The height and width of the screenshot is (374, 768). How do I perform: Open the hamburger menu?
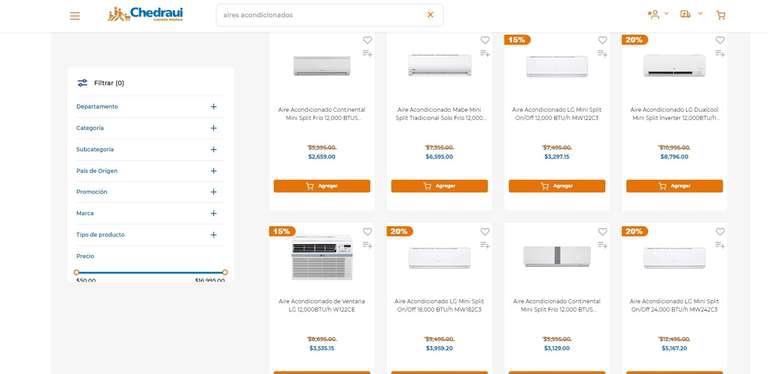[x=75, y=16]
